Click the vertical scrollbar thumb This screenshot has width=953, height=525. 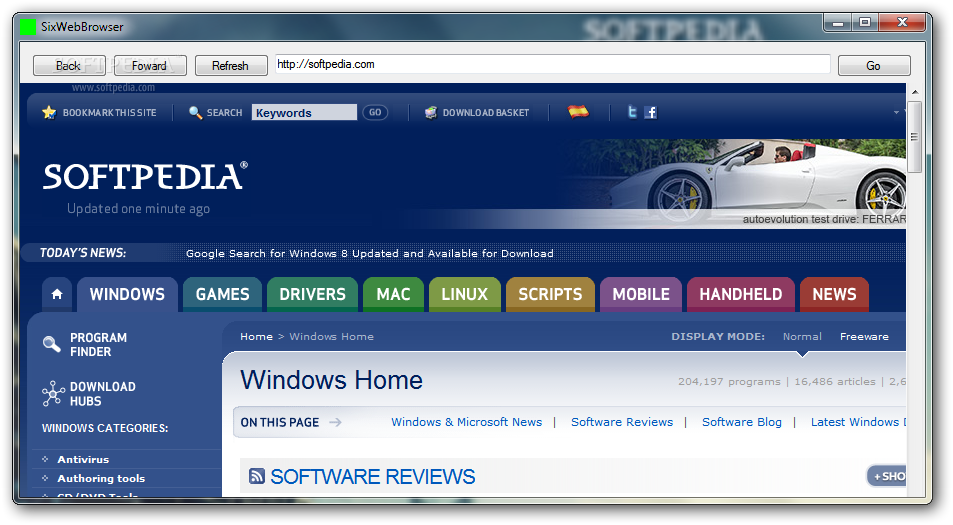coord(915,137)
